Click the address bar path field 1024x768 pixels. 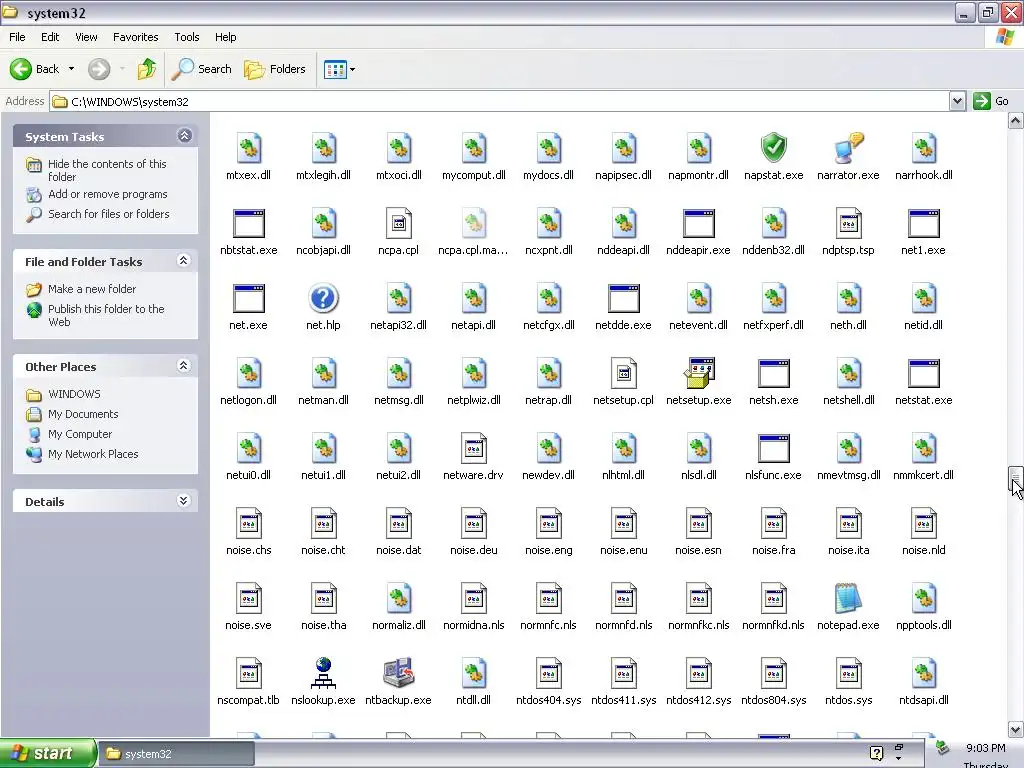(499, 101)
